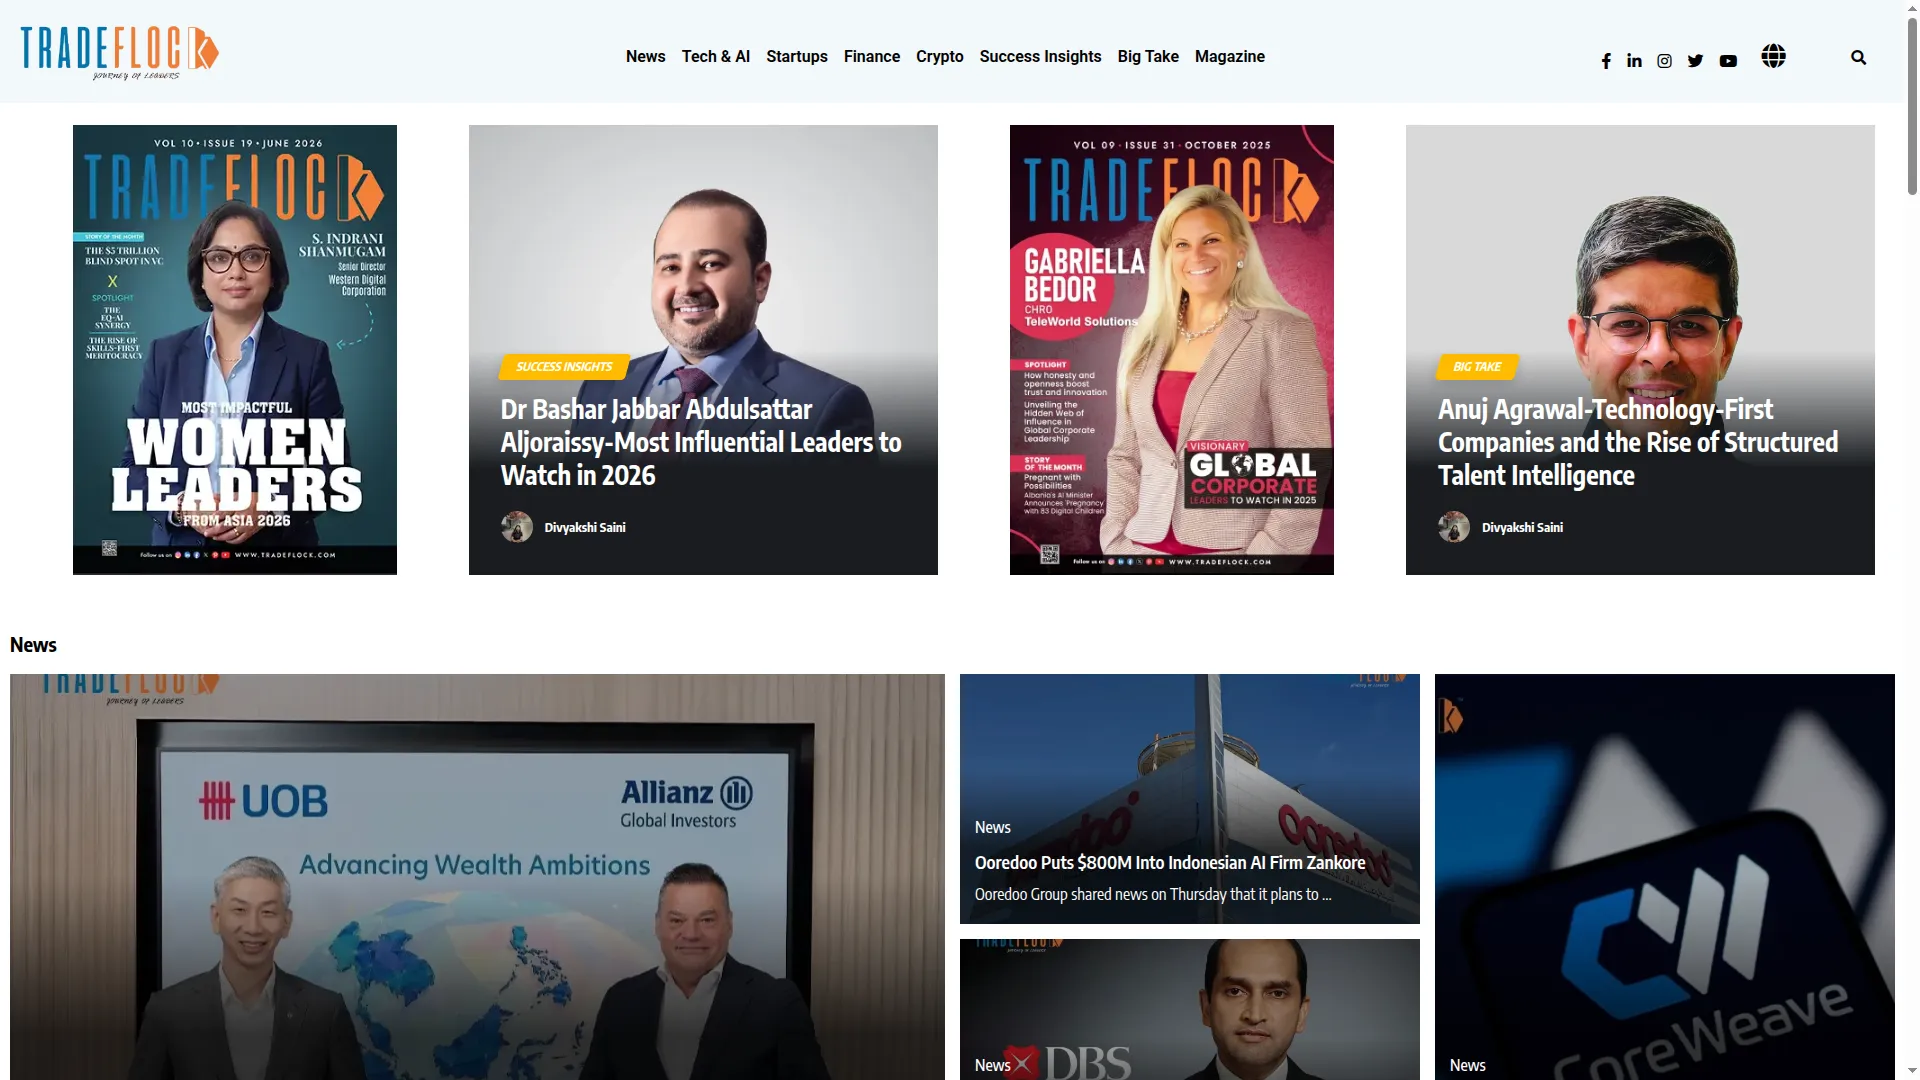
Task: Open the DBS news card image
Action: pos(1190,1010)
